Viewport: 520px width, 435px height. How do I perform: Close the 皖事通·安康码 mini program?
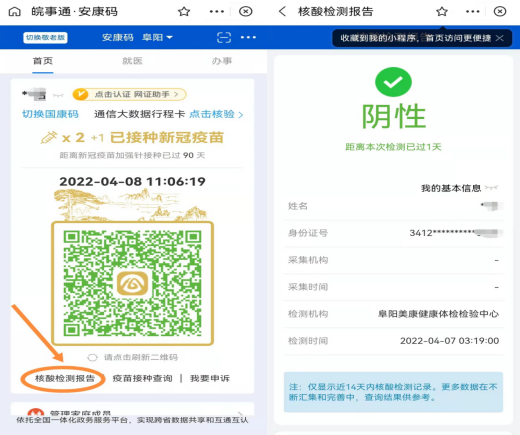(x=246, y=12)
